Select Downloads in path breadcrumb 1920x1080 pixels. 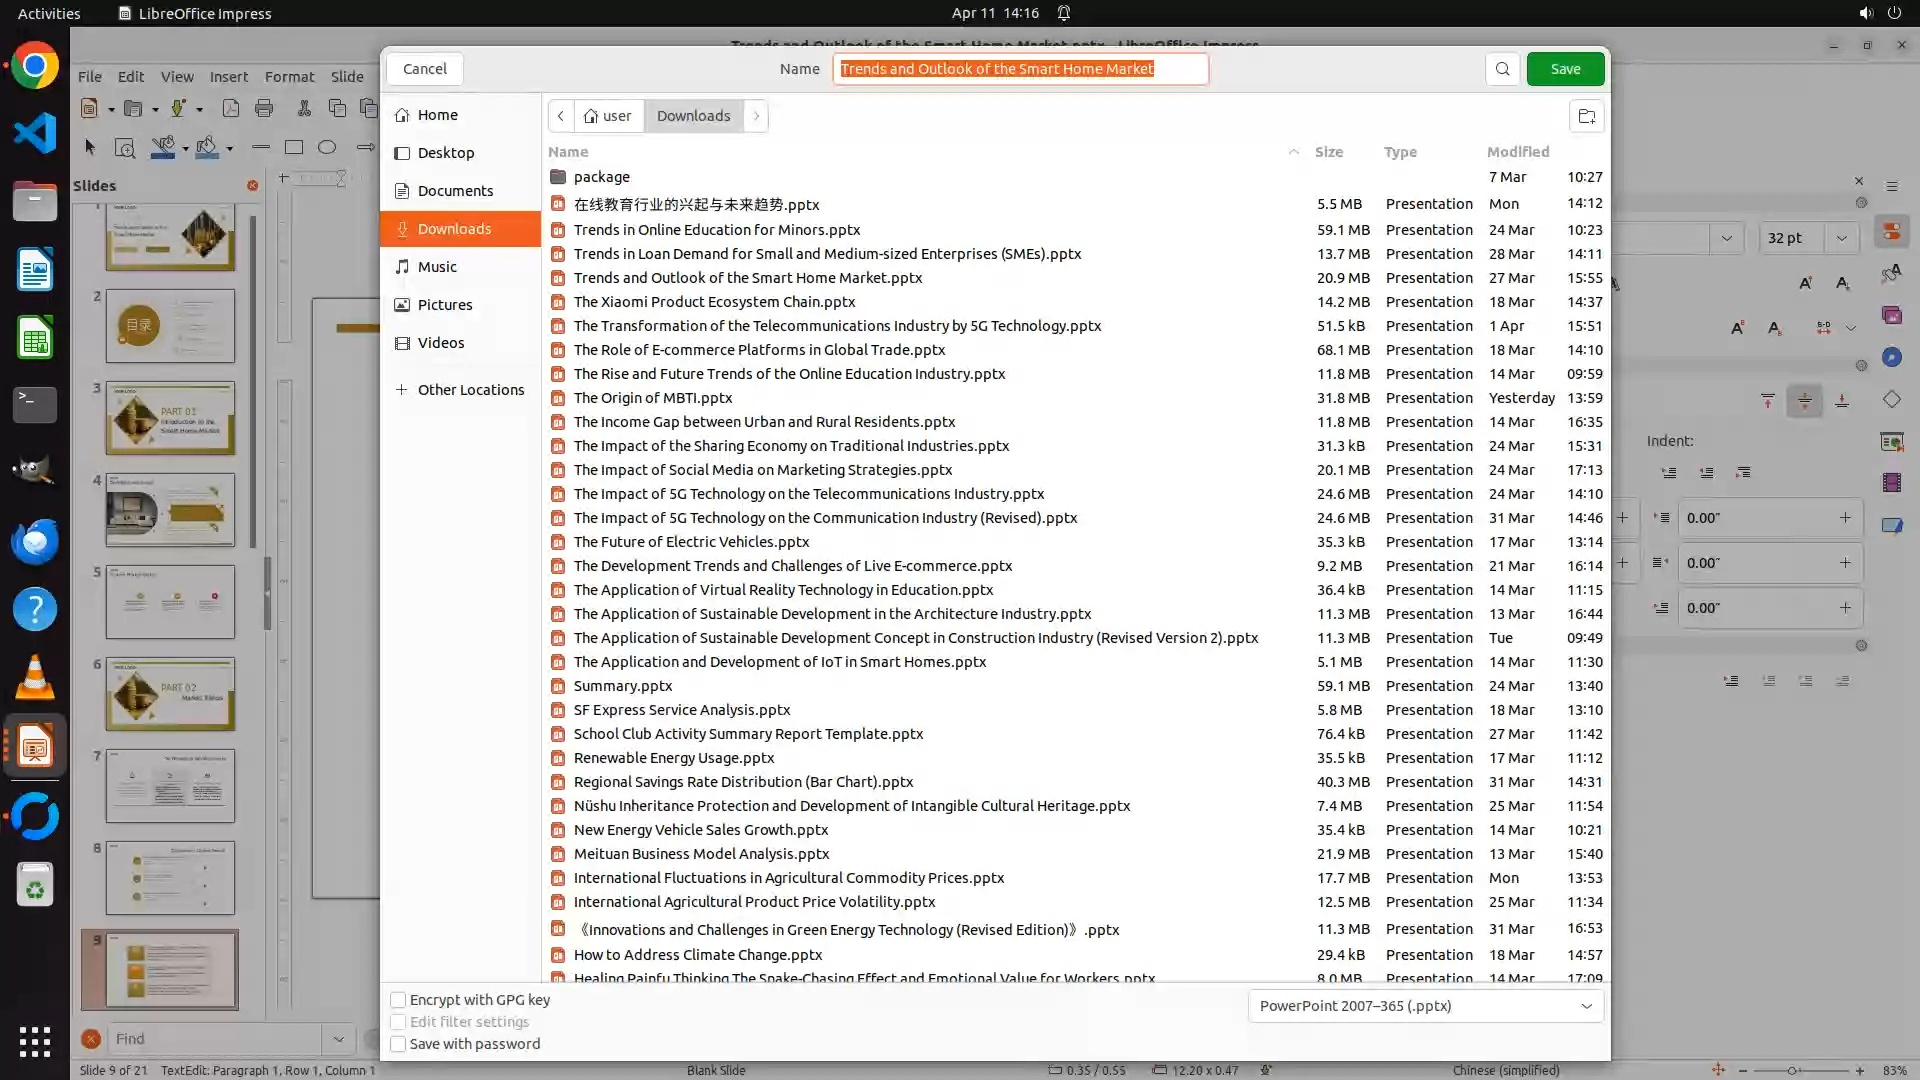(693, 116)
